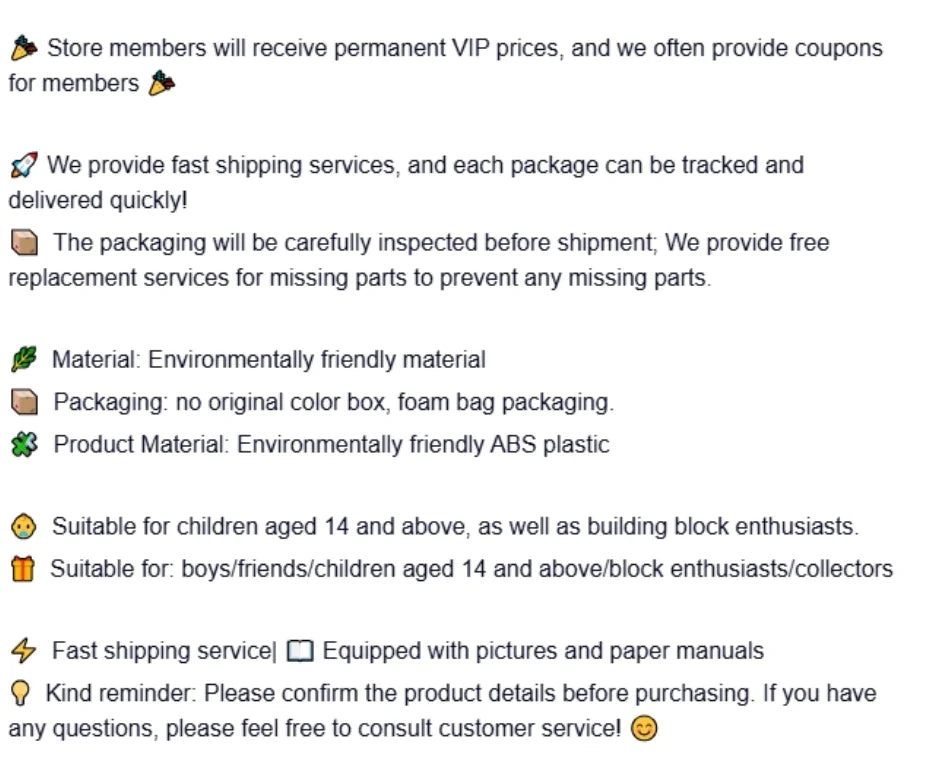The image size is (947, 778).
Task: Click the leaf emoji next to Material
Action: click(x=24, y=360)
